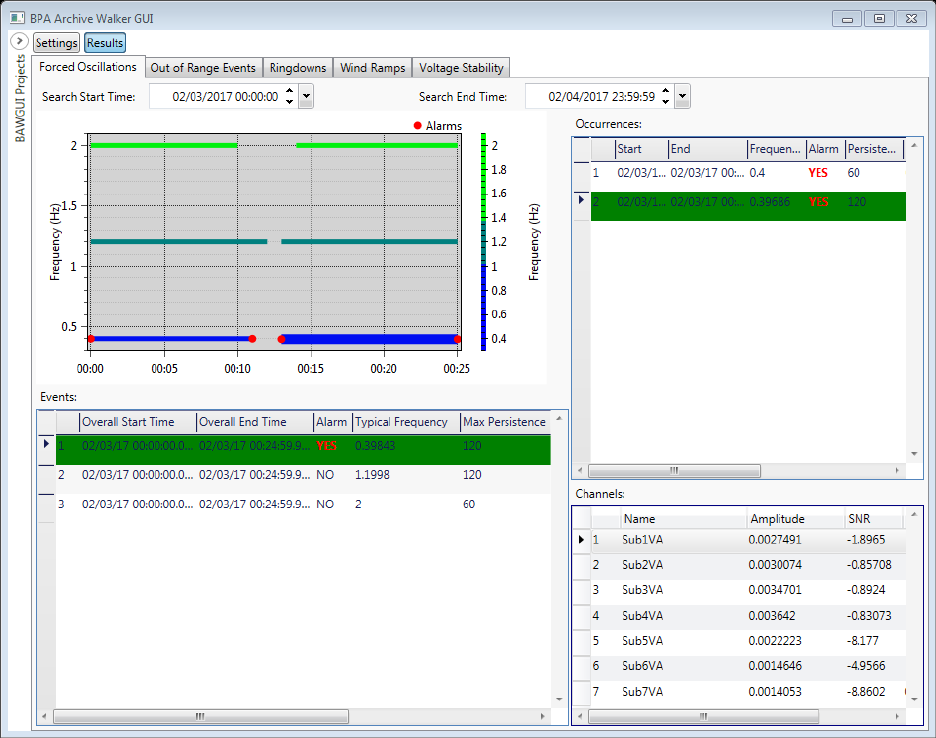This screenshot has height=738, width=936.
Task: Select the Wind Ramps tab
Action: pos(372,68)
